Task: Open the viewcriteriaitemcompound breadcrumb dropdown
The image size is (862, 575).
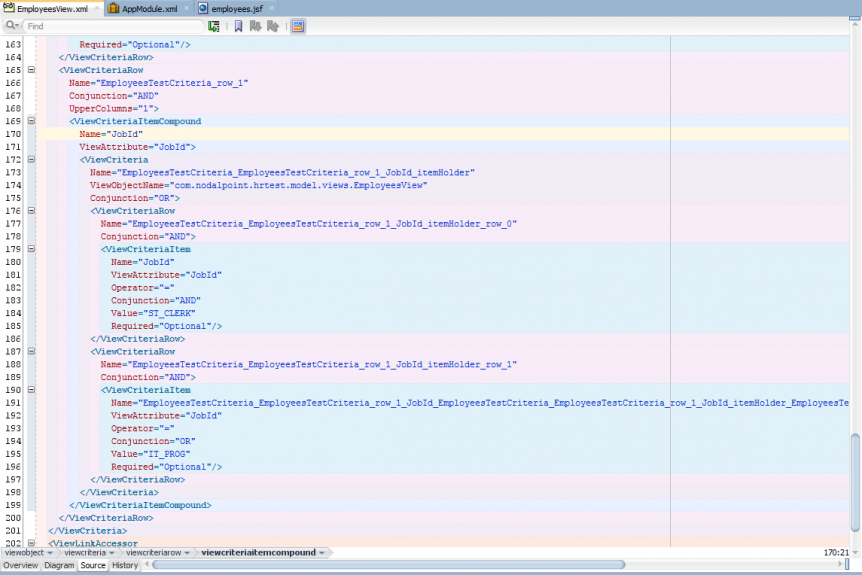Action: click(322, 552)
